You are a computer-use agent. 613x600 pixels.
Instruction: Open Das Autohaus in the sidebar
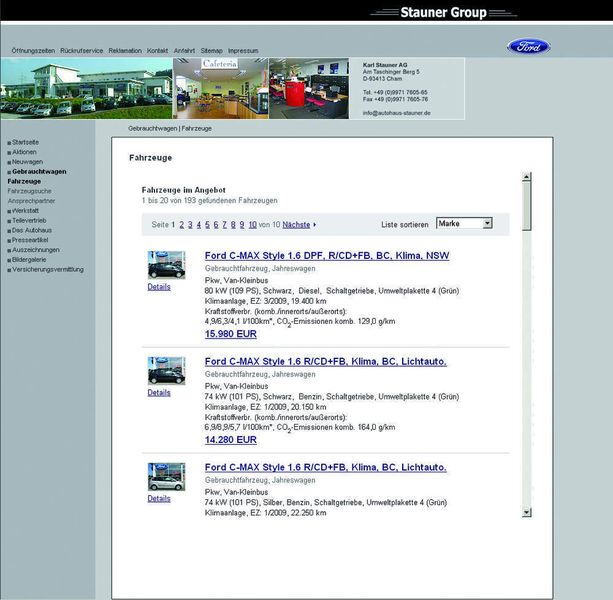[32, 230]
